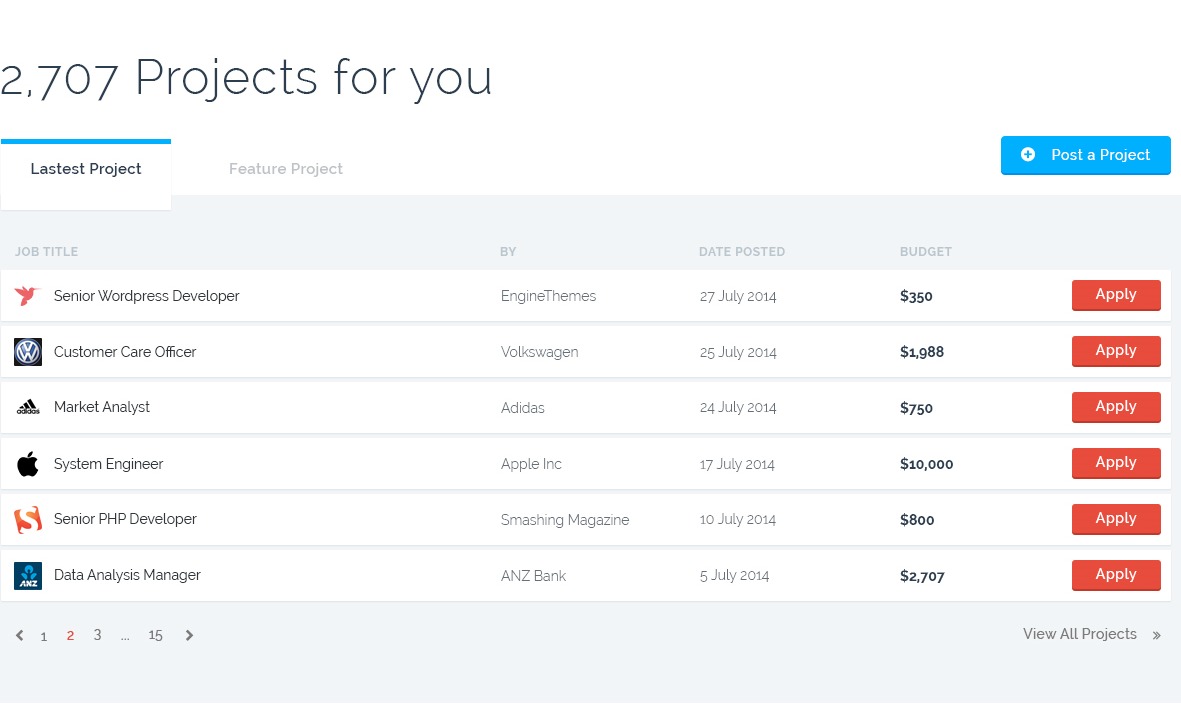The image size is (1181, 703).
Task: Click the DATE POSTED column header
Action: pos(742,252)
